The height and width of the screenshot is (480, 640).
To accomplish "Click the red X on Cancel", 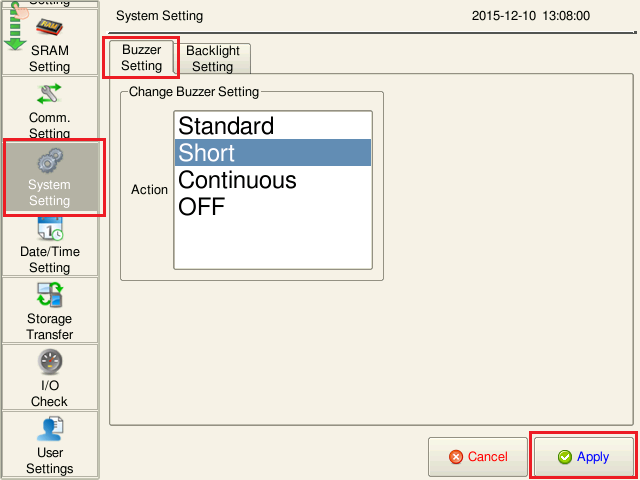I will click(456, 457).
